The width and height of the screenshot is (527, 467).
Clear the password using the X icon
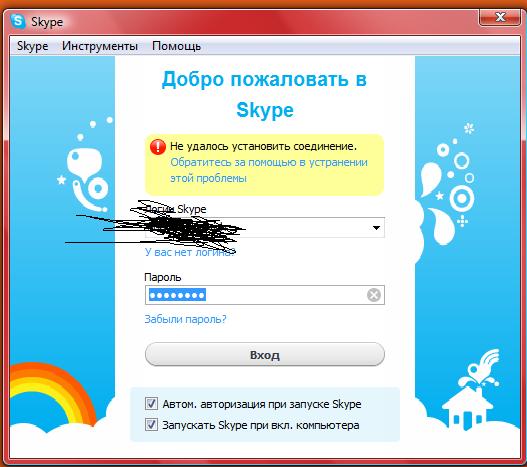point(373,295)
